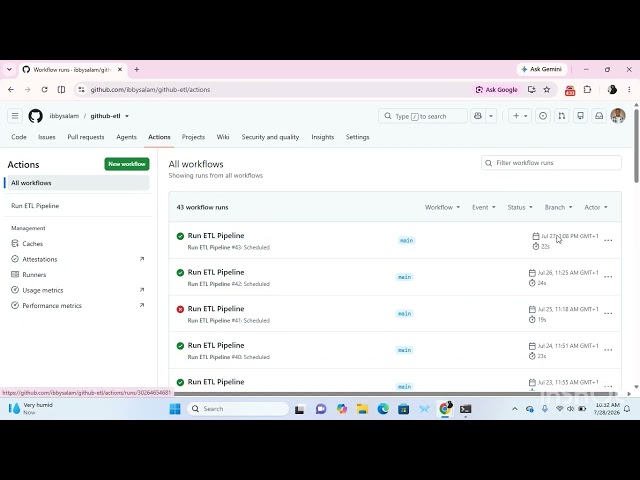Open the Branch filter dropdown

click(558, 207)
